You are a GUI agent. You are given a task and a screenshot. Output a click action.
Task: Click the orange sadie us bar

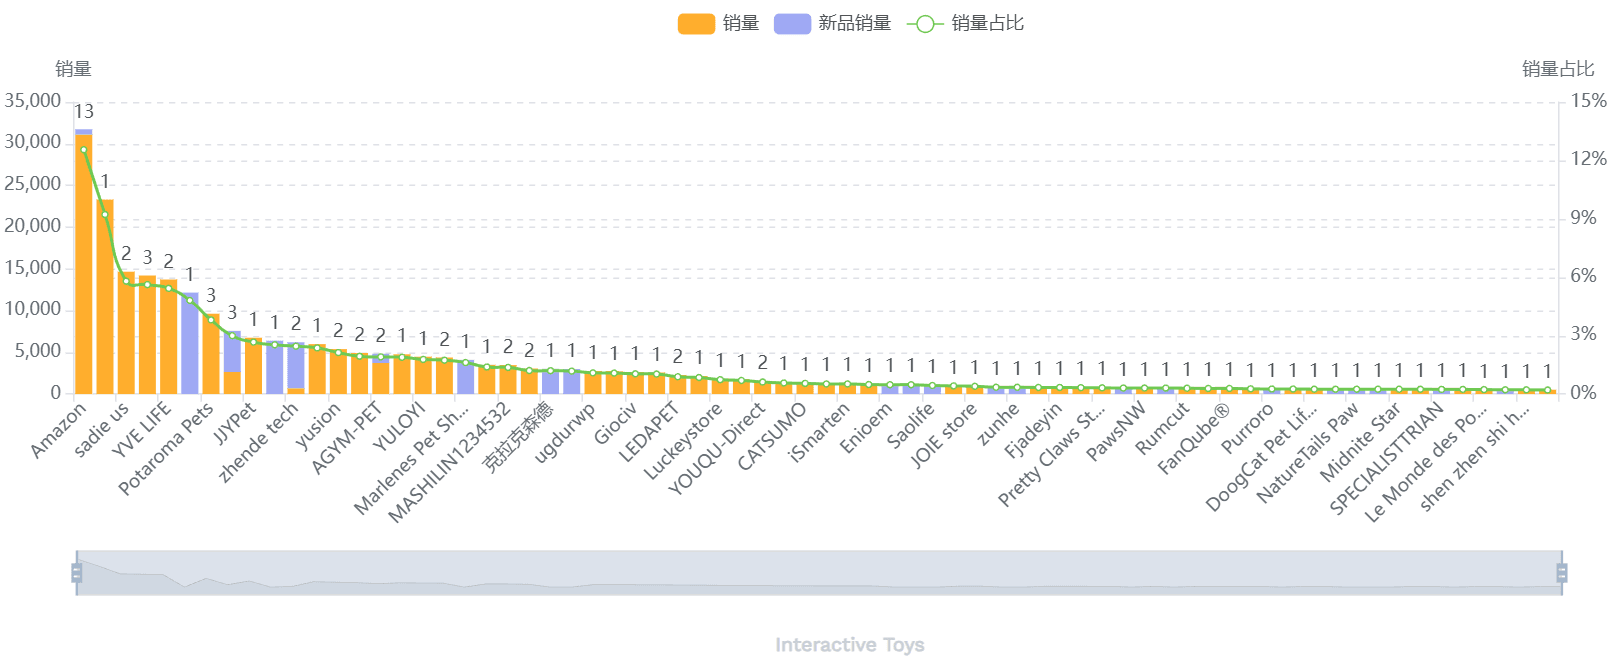105,300
